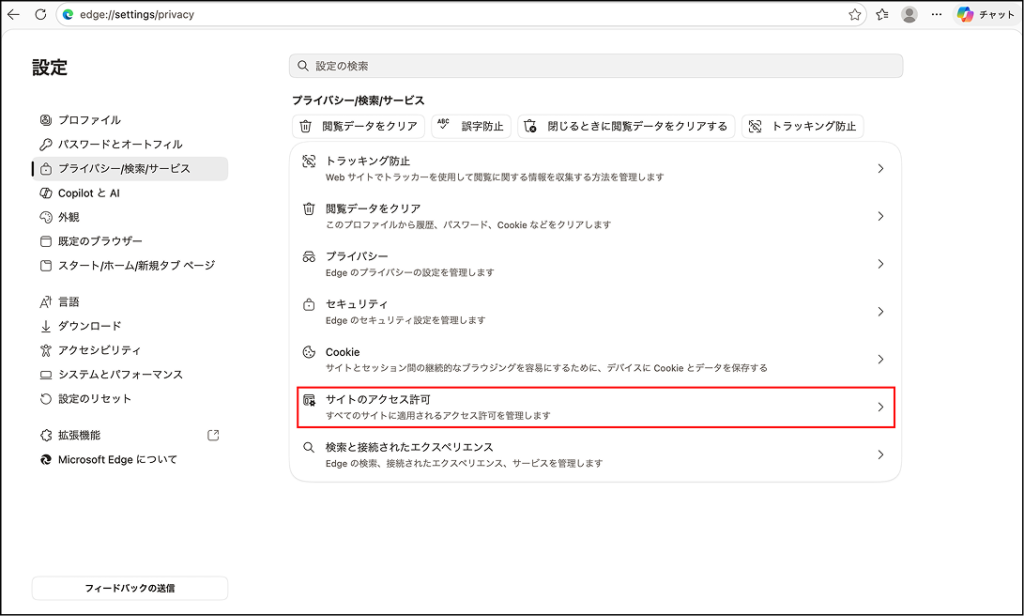Image resolution: width=1024 pixels, height=616 pixels.
Task: Click the description すべてのサイトに適用されるアクセス許可を管理します
Action: (438, 415)
